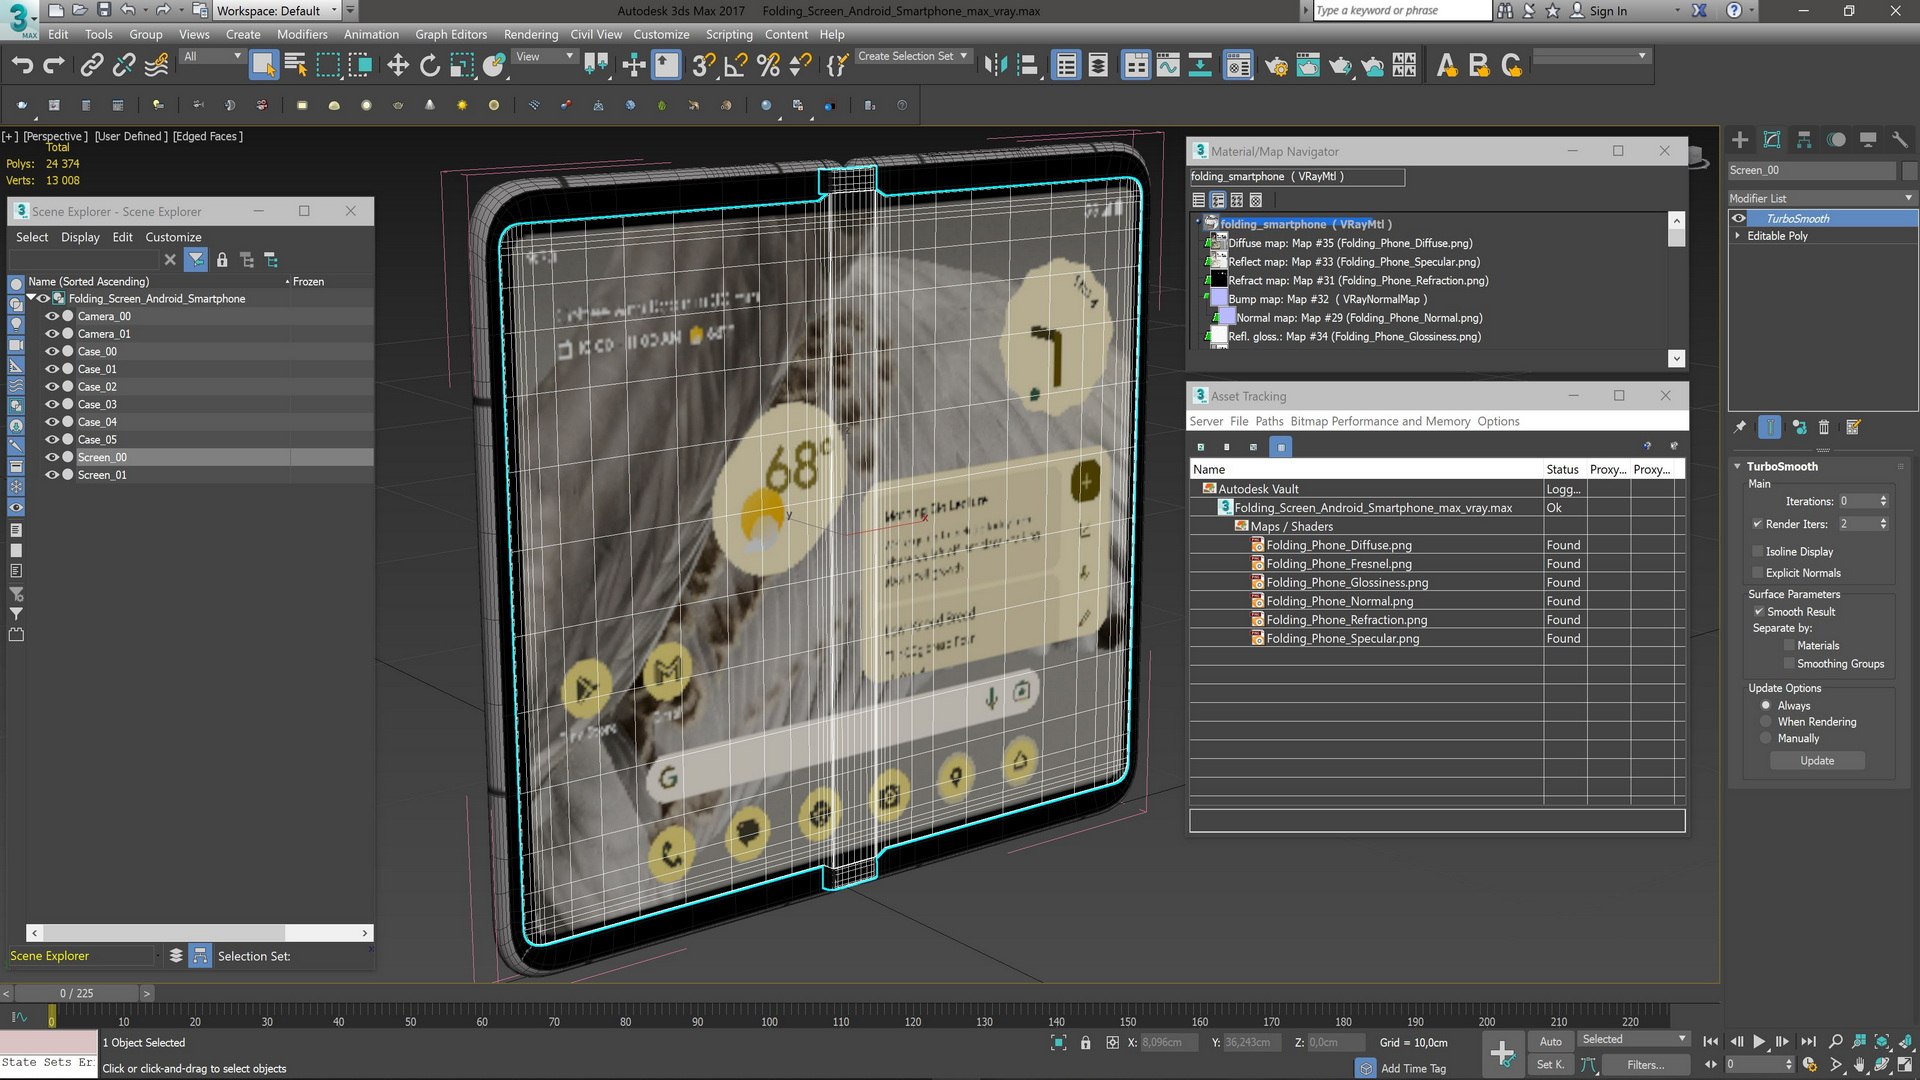Open the Utilities wrench panel icon

(1900, 140)
